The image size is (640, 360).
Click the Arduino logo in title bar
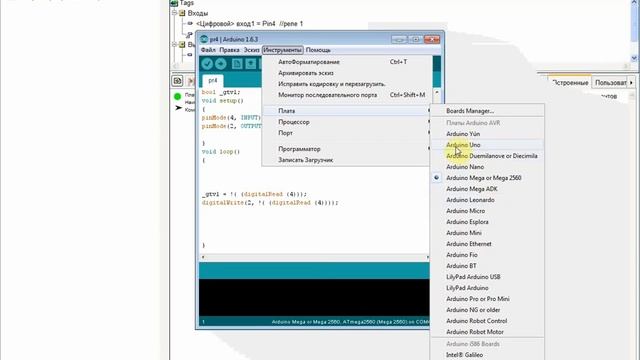click(x=204, y=39)
